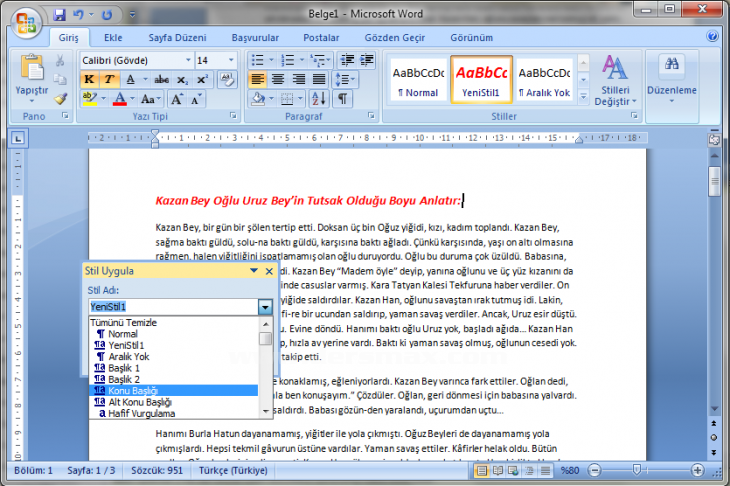Apply the YeniStil1 style thumbnail
Image resolution: width=730 pixels, height=486 pixels.
pos(481,80)
